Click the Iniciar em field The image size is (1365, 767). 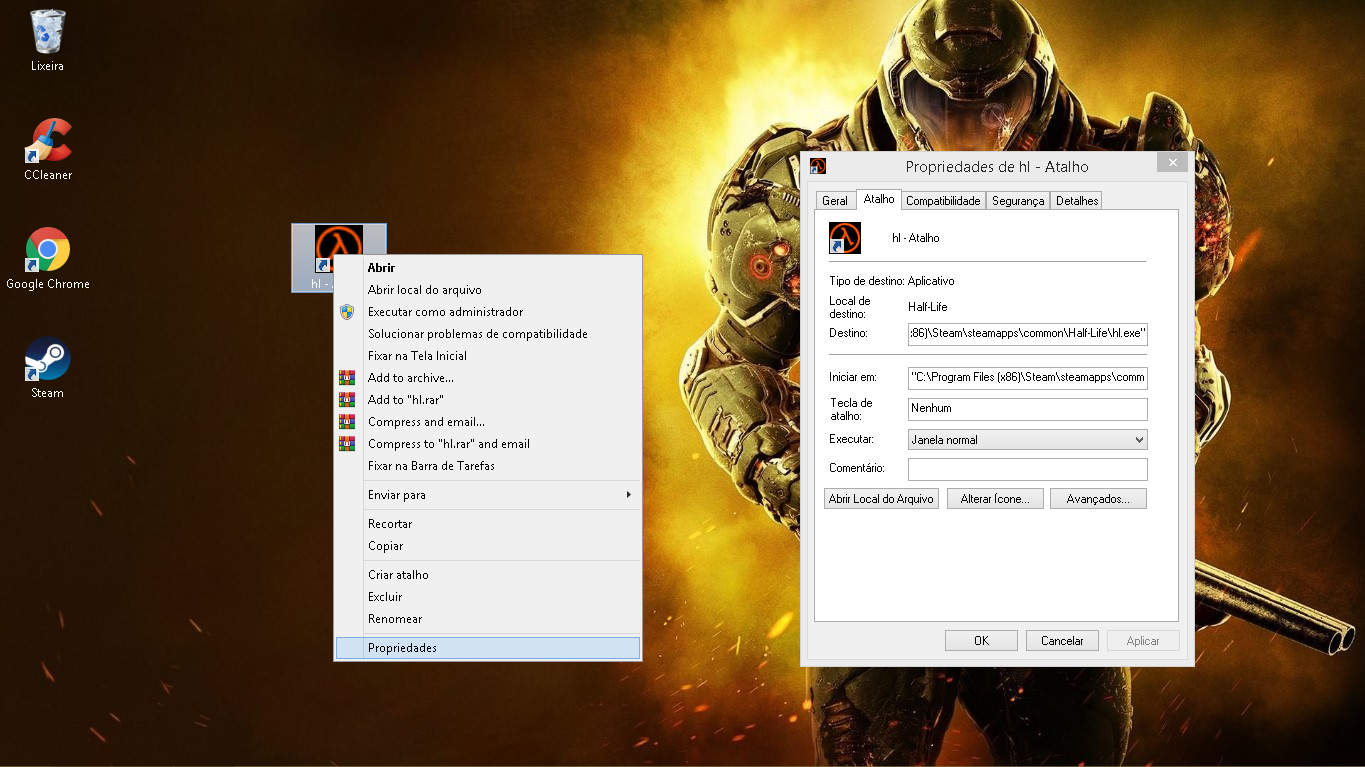tap(1027, 378)
